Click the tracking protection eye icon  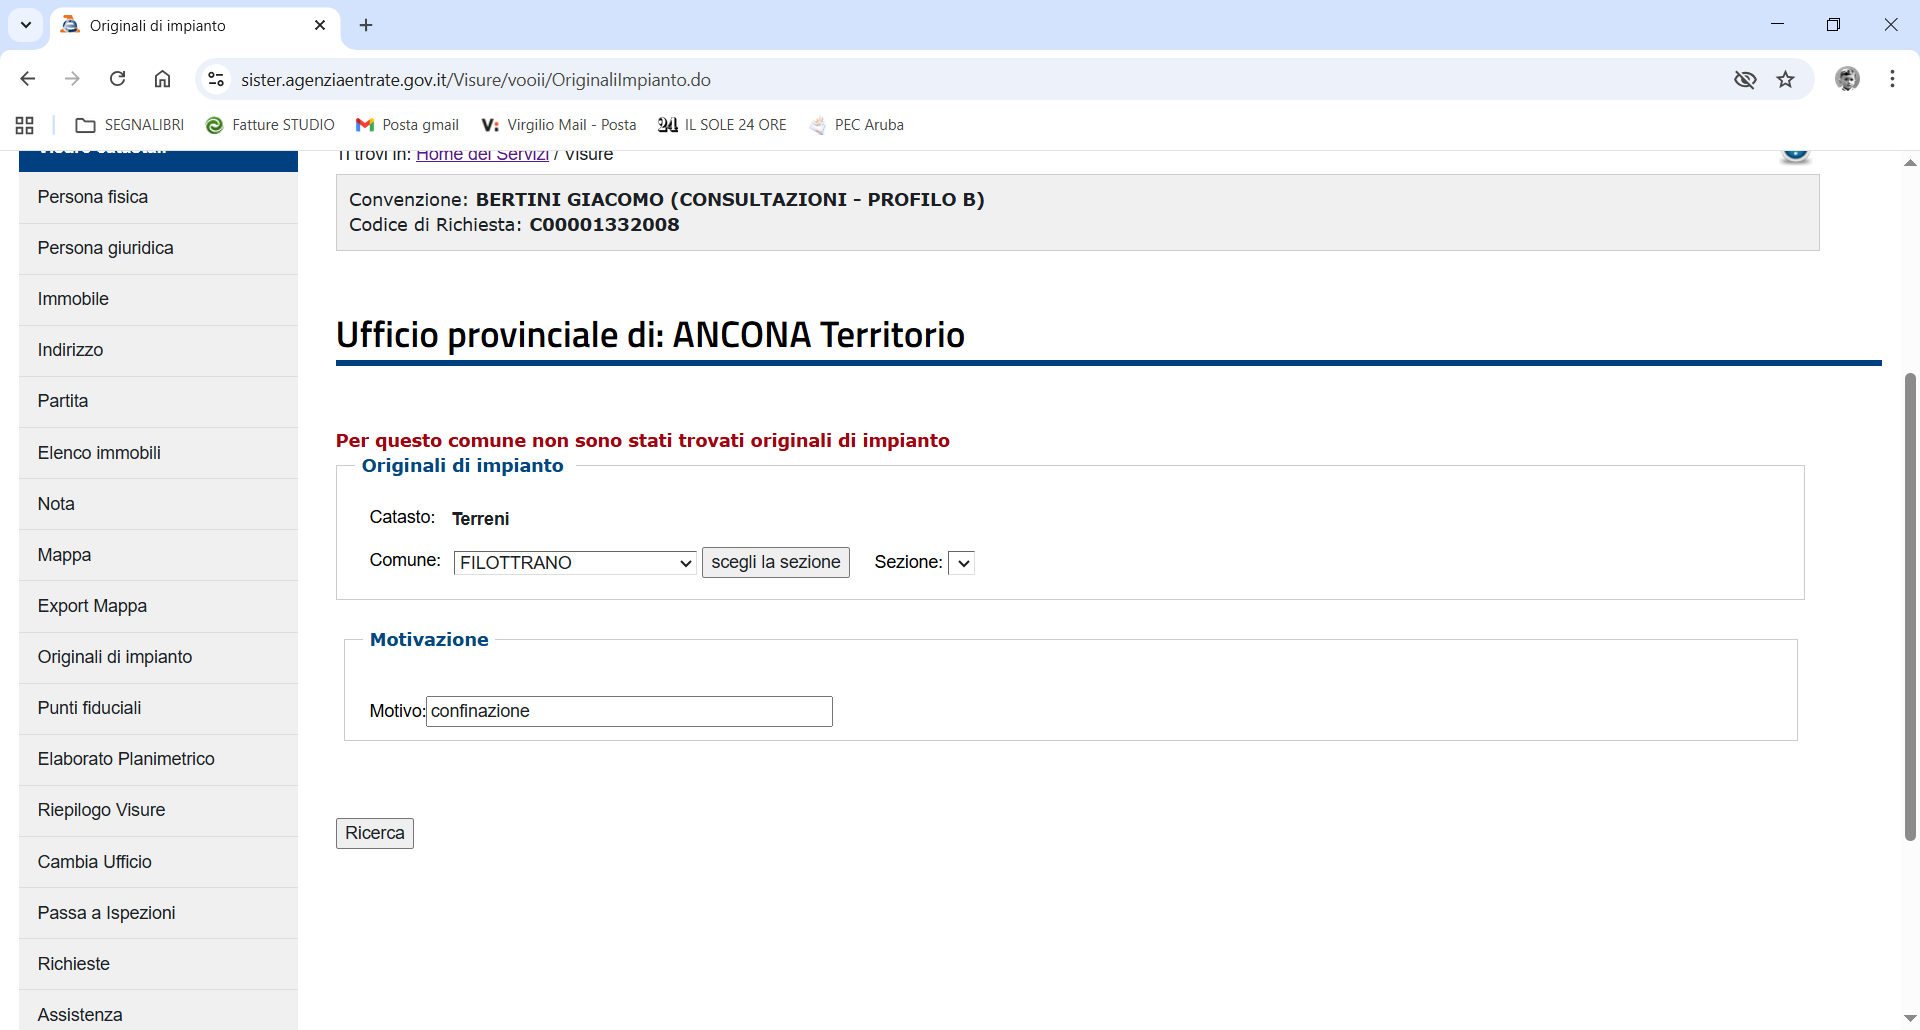[x=1745, y=79]
